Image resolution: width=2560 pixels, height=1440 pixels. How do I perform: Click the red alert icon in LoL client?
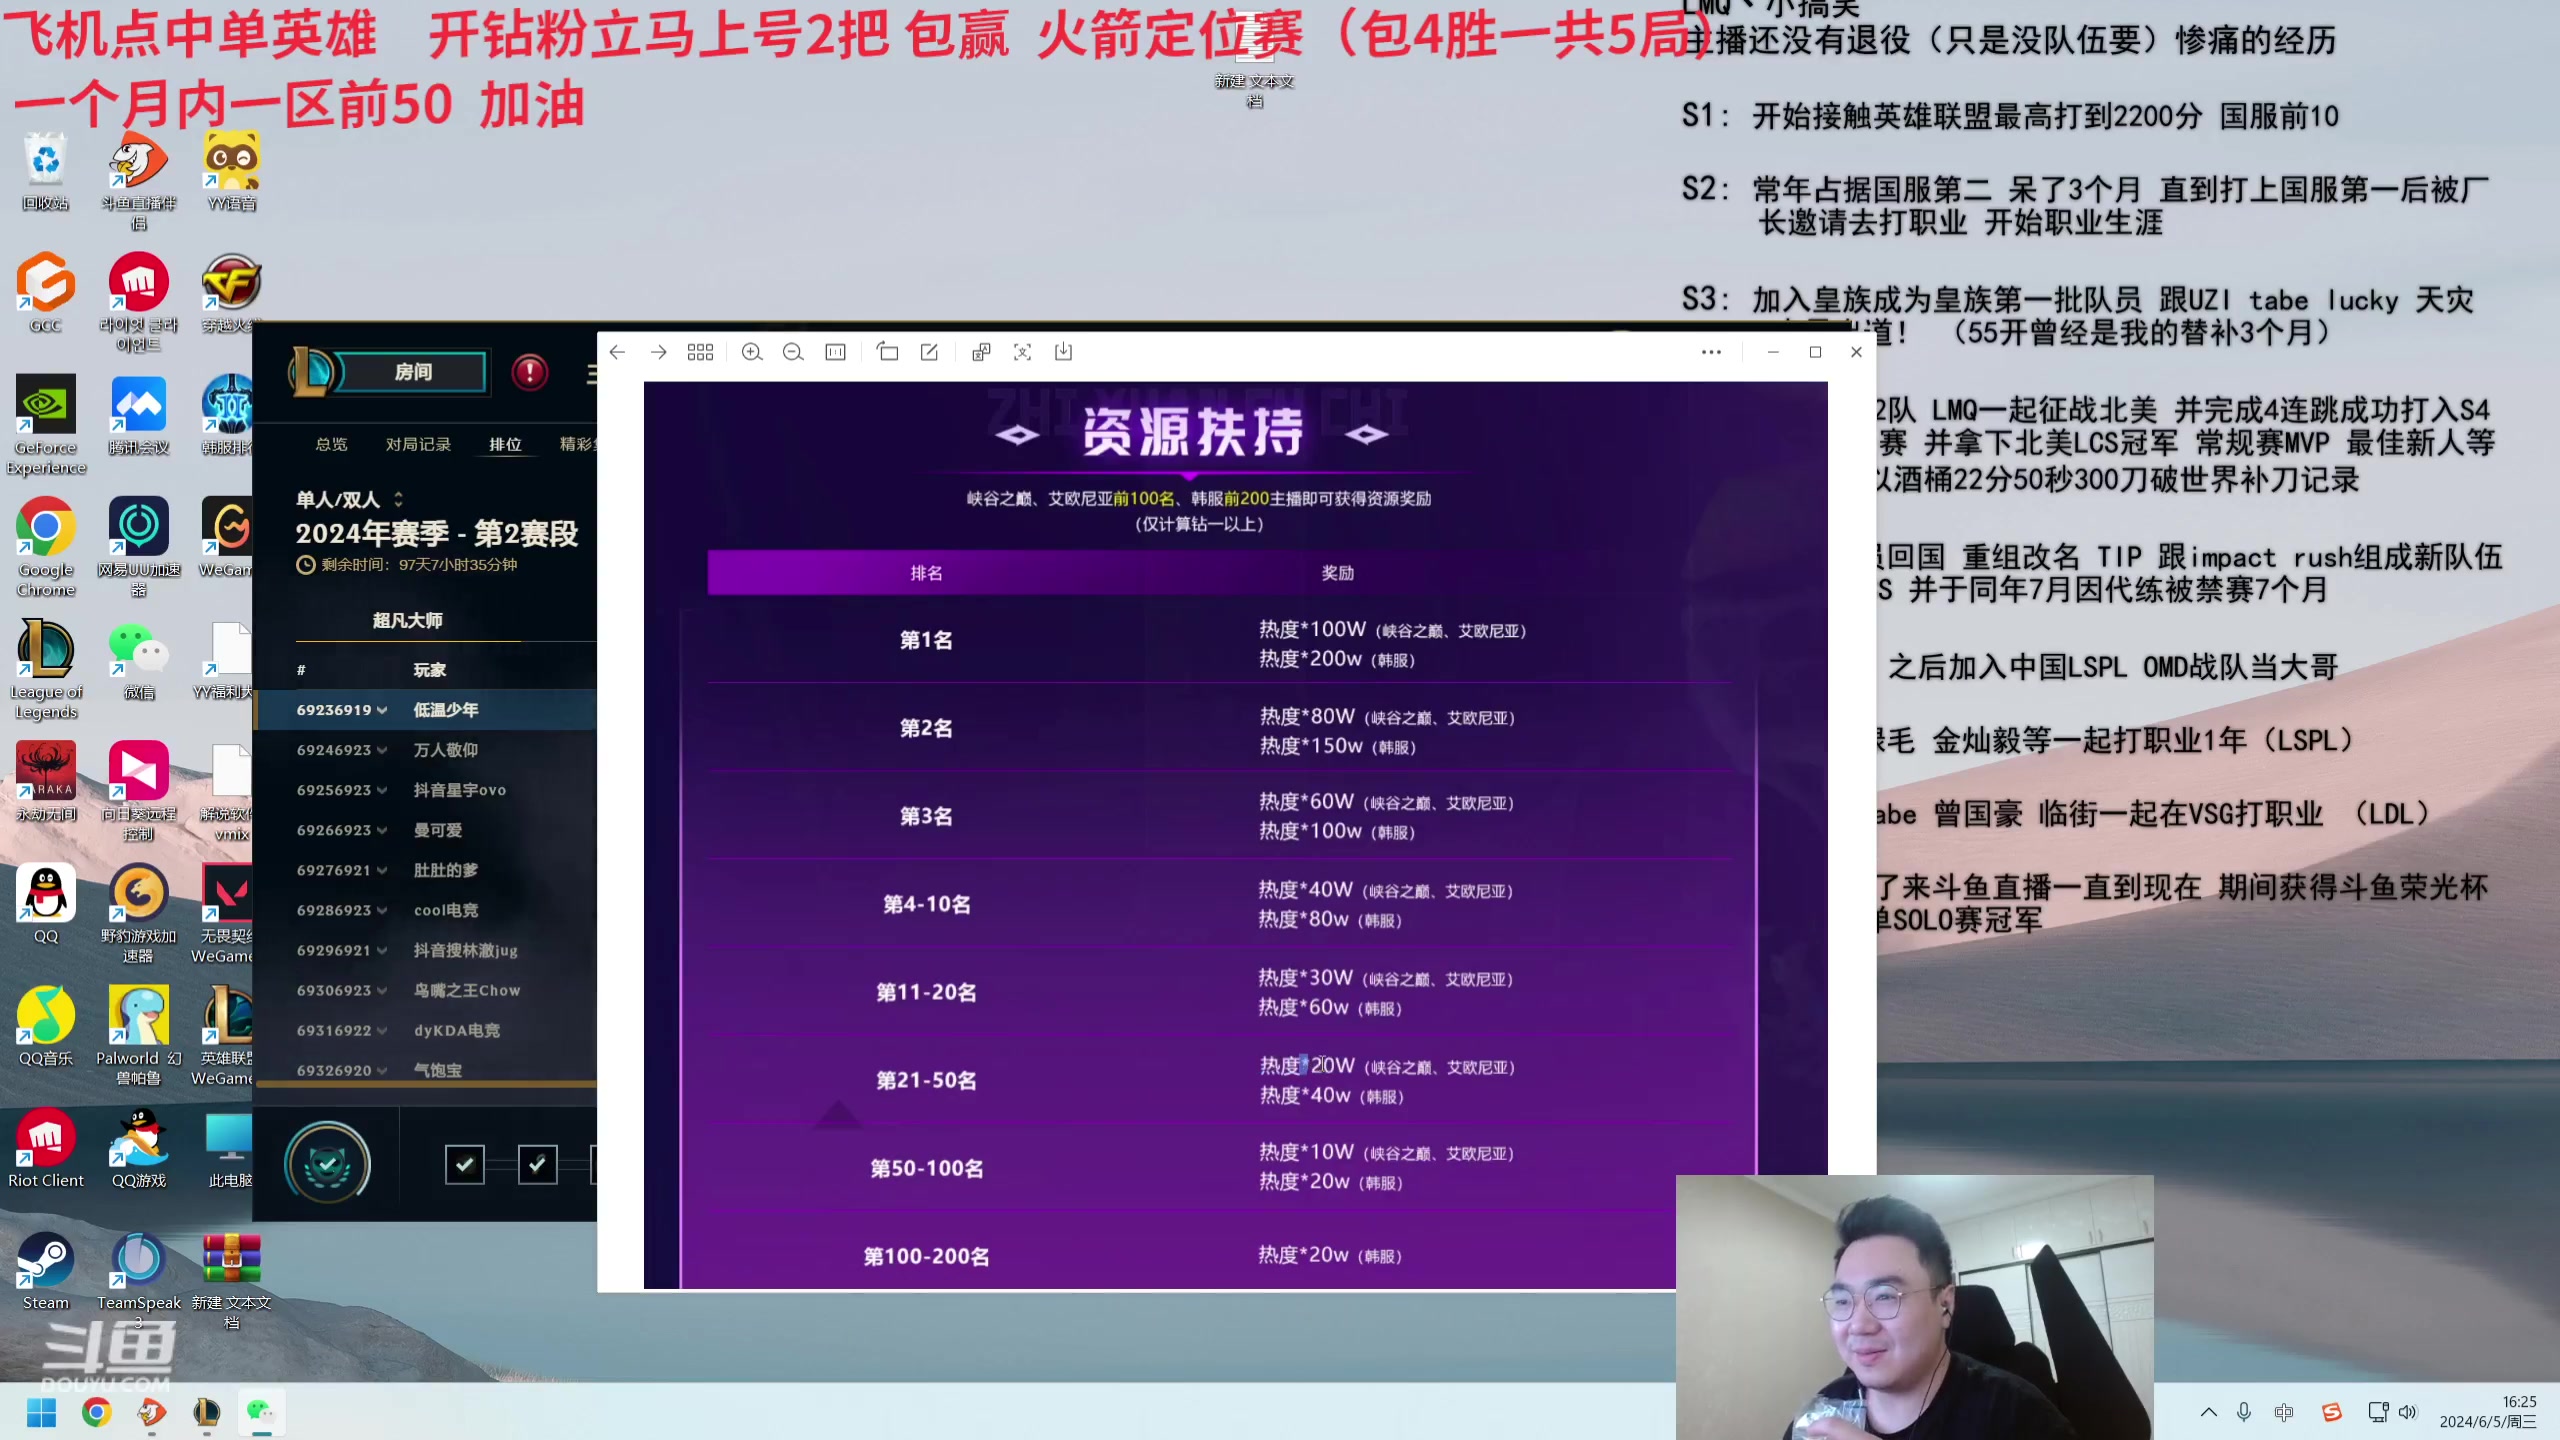530,372
